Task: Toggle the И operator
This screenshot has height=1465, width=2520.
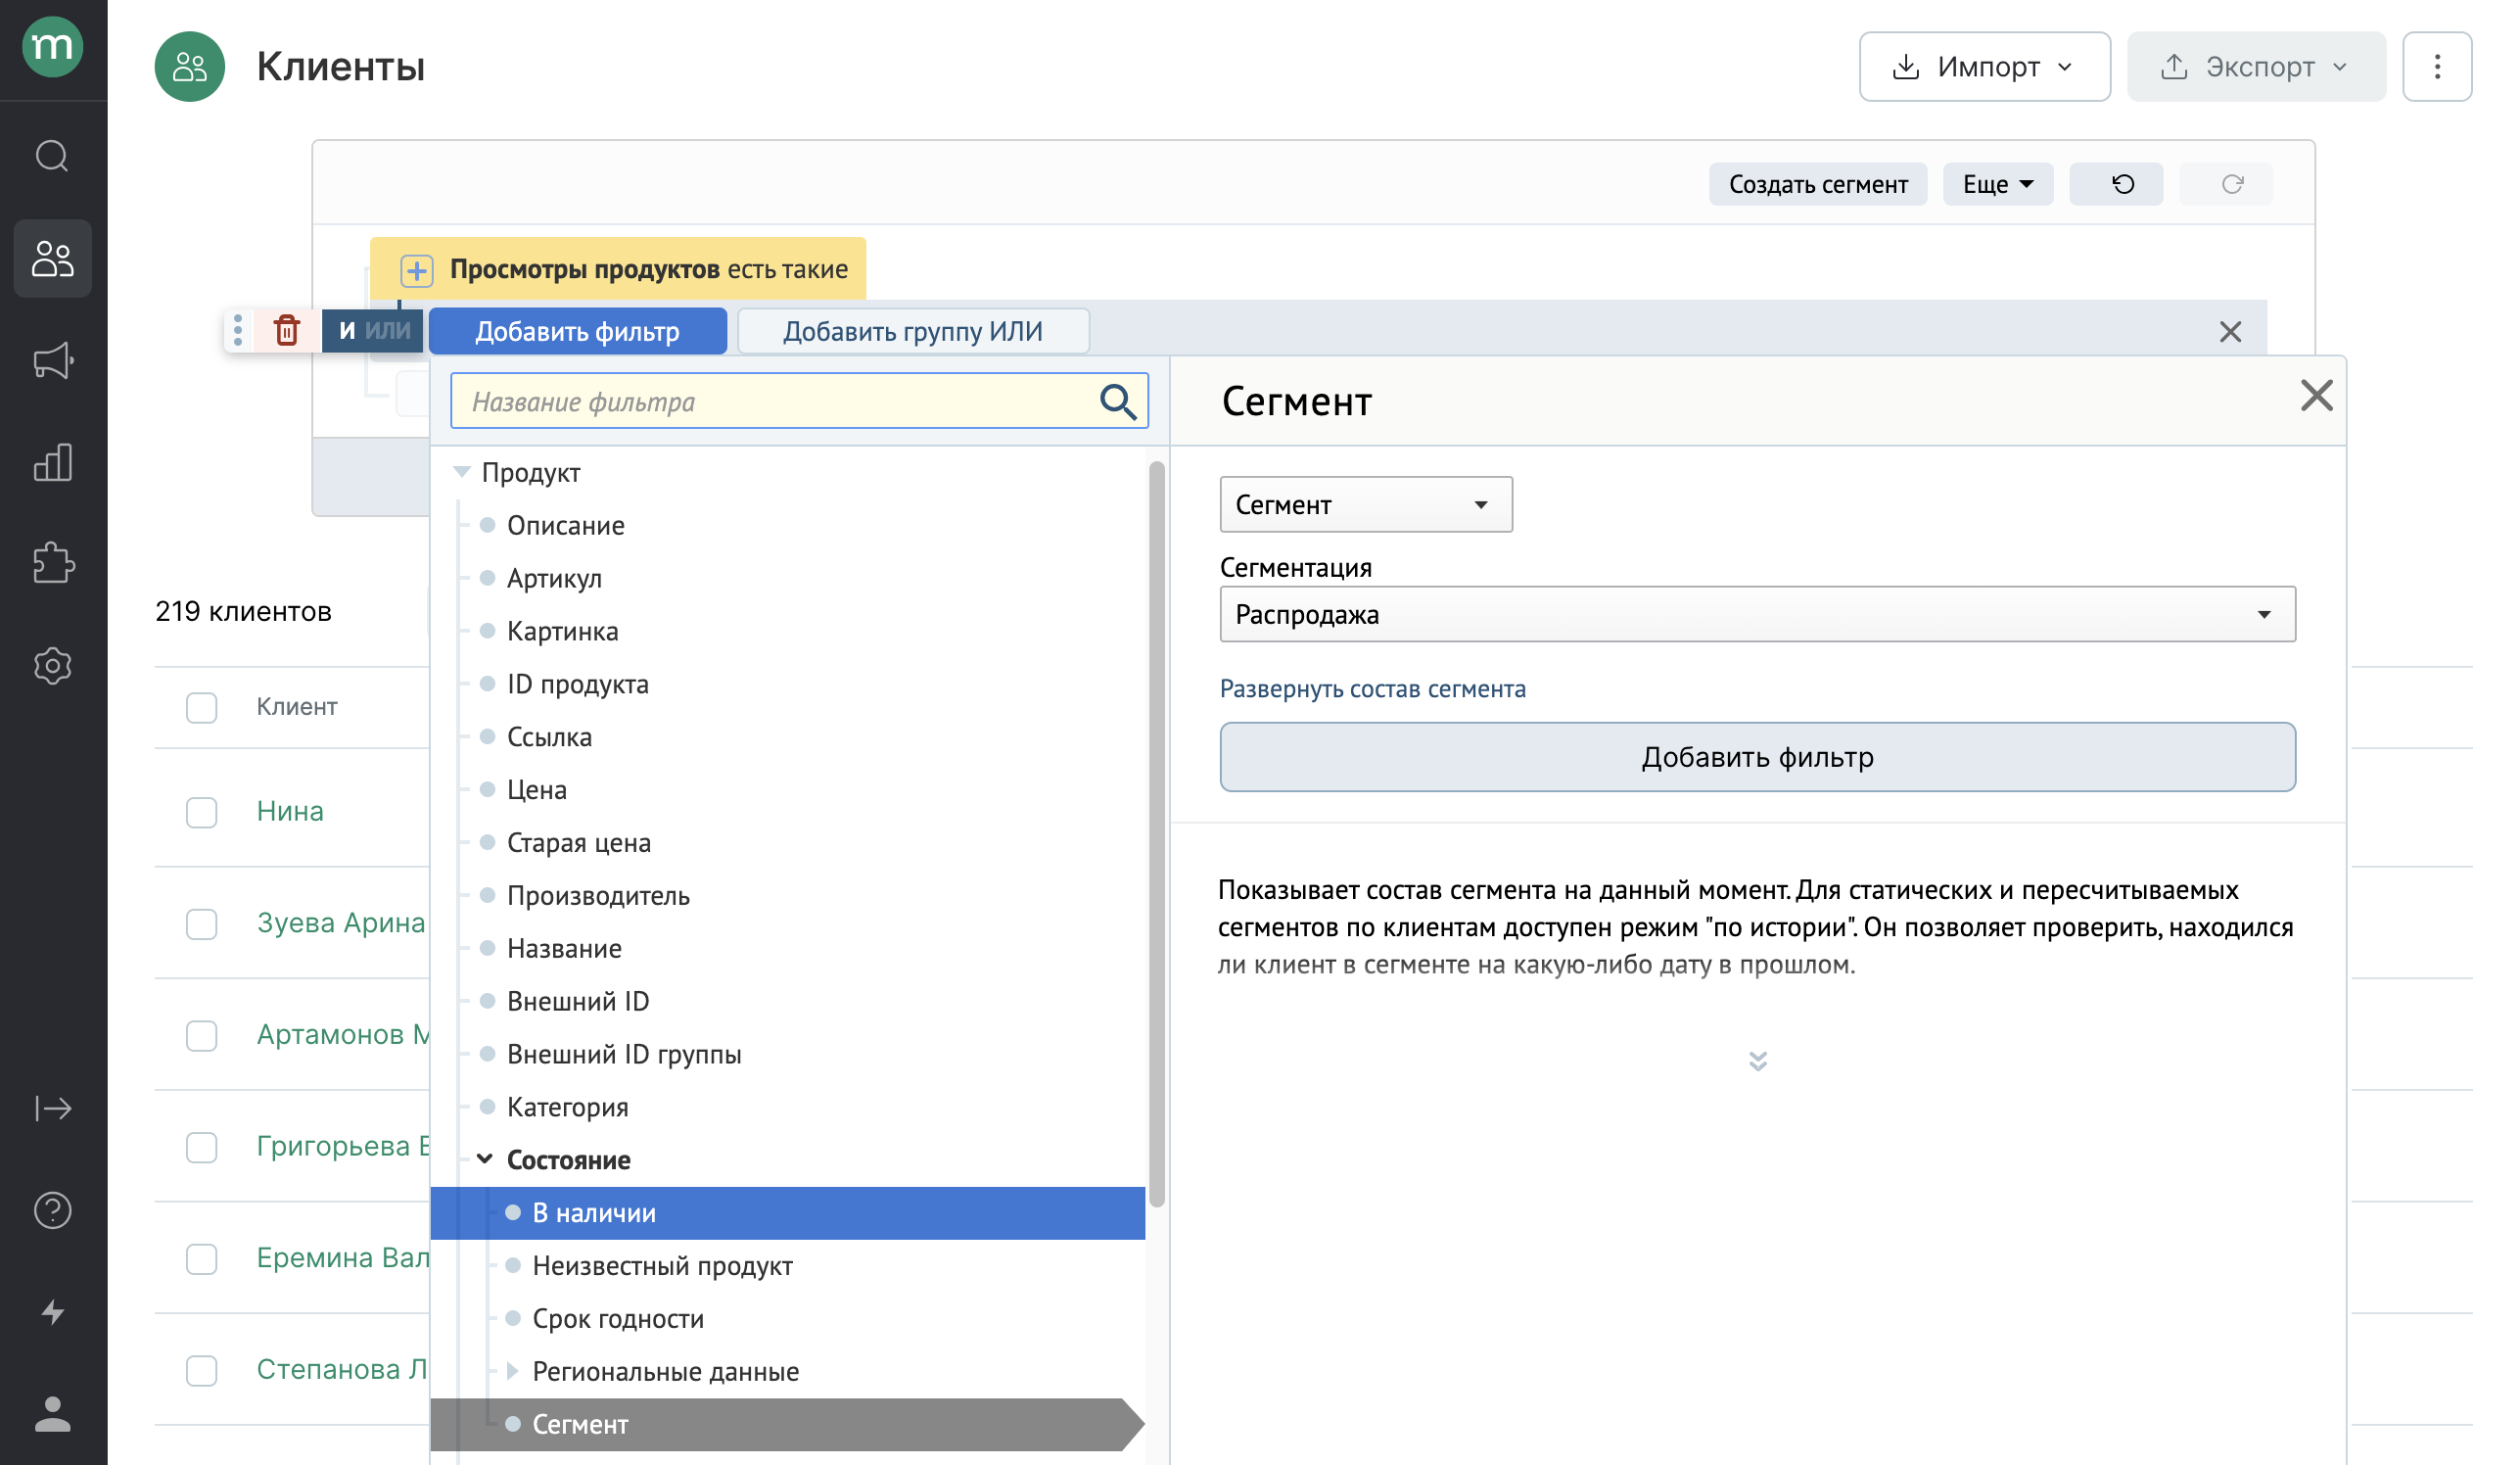Action: pos(347,330)
